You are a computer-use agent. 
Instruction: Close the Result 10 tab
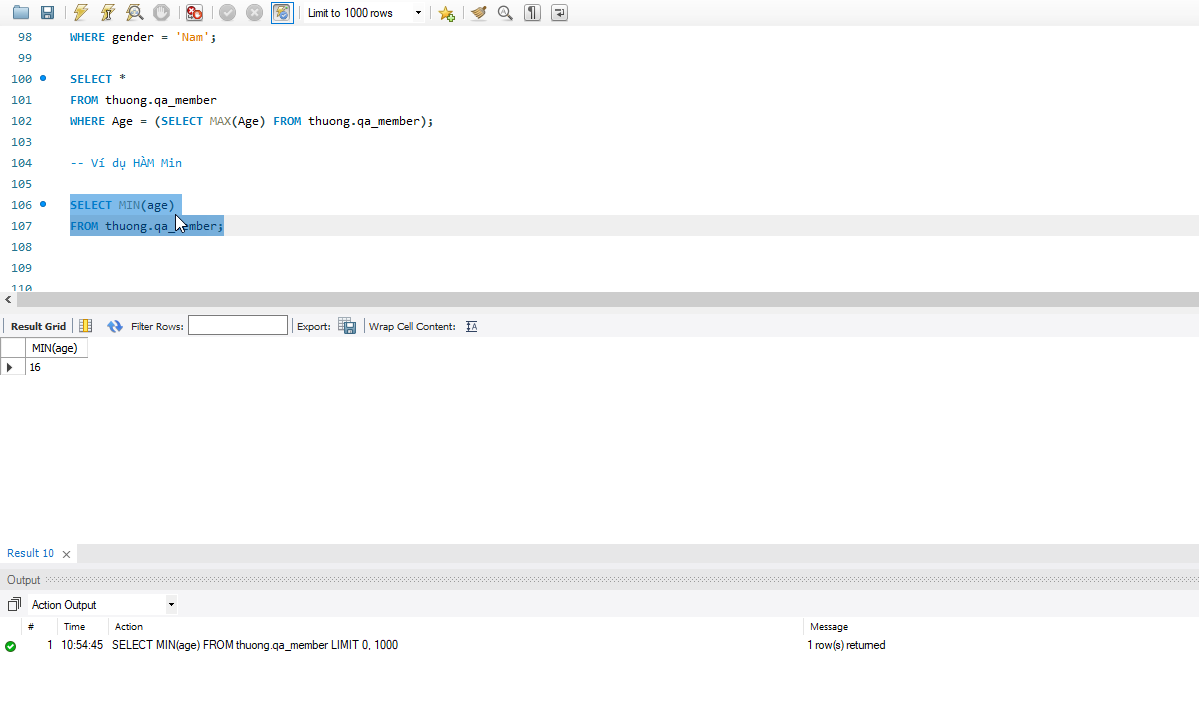click(67, 554)
